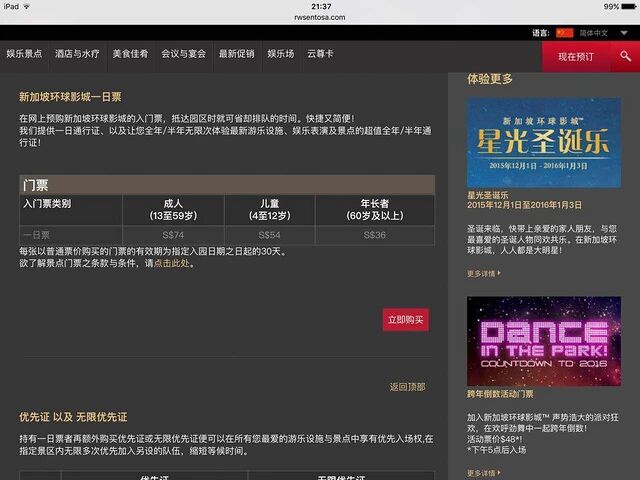Open 星光圣诞乐 banner image
The image size is (640, 480).
[544, 142]
